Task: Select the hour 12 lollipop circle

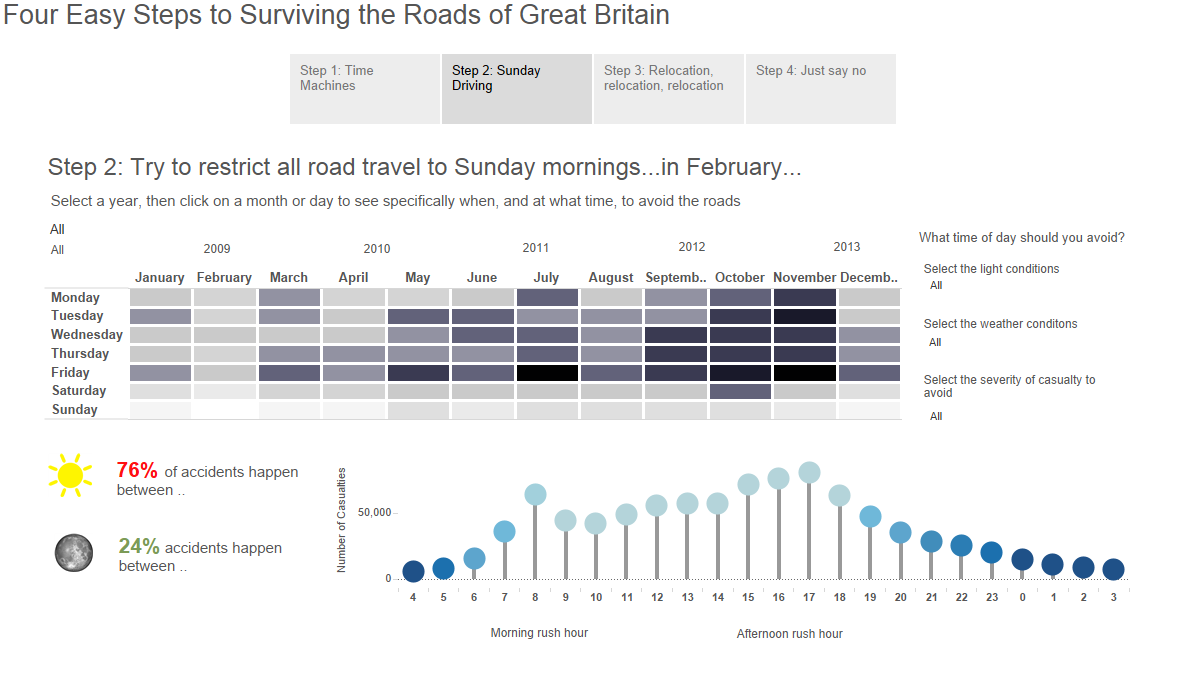Action: (657, 506)
